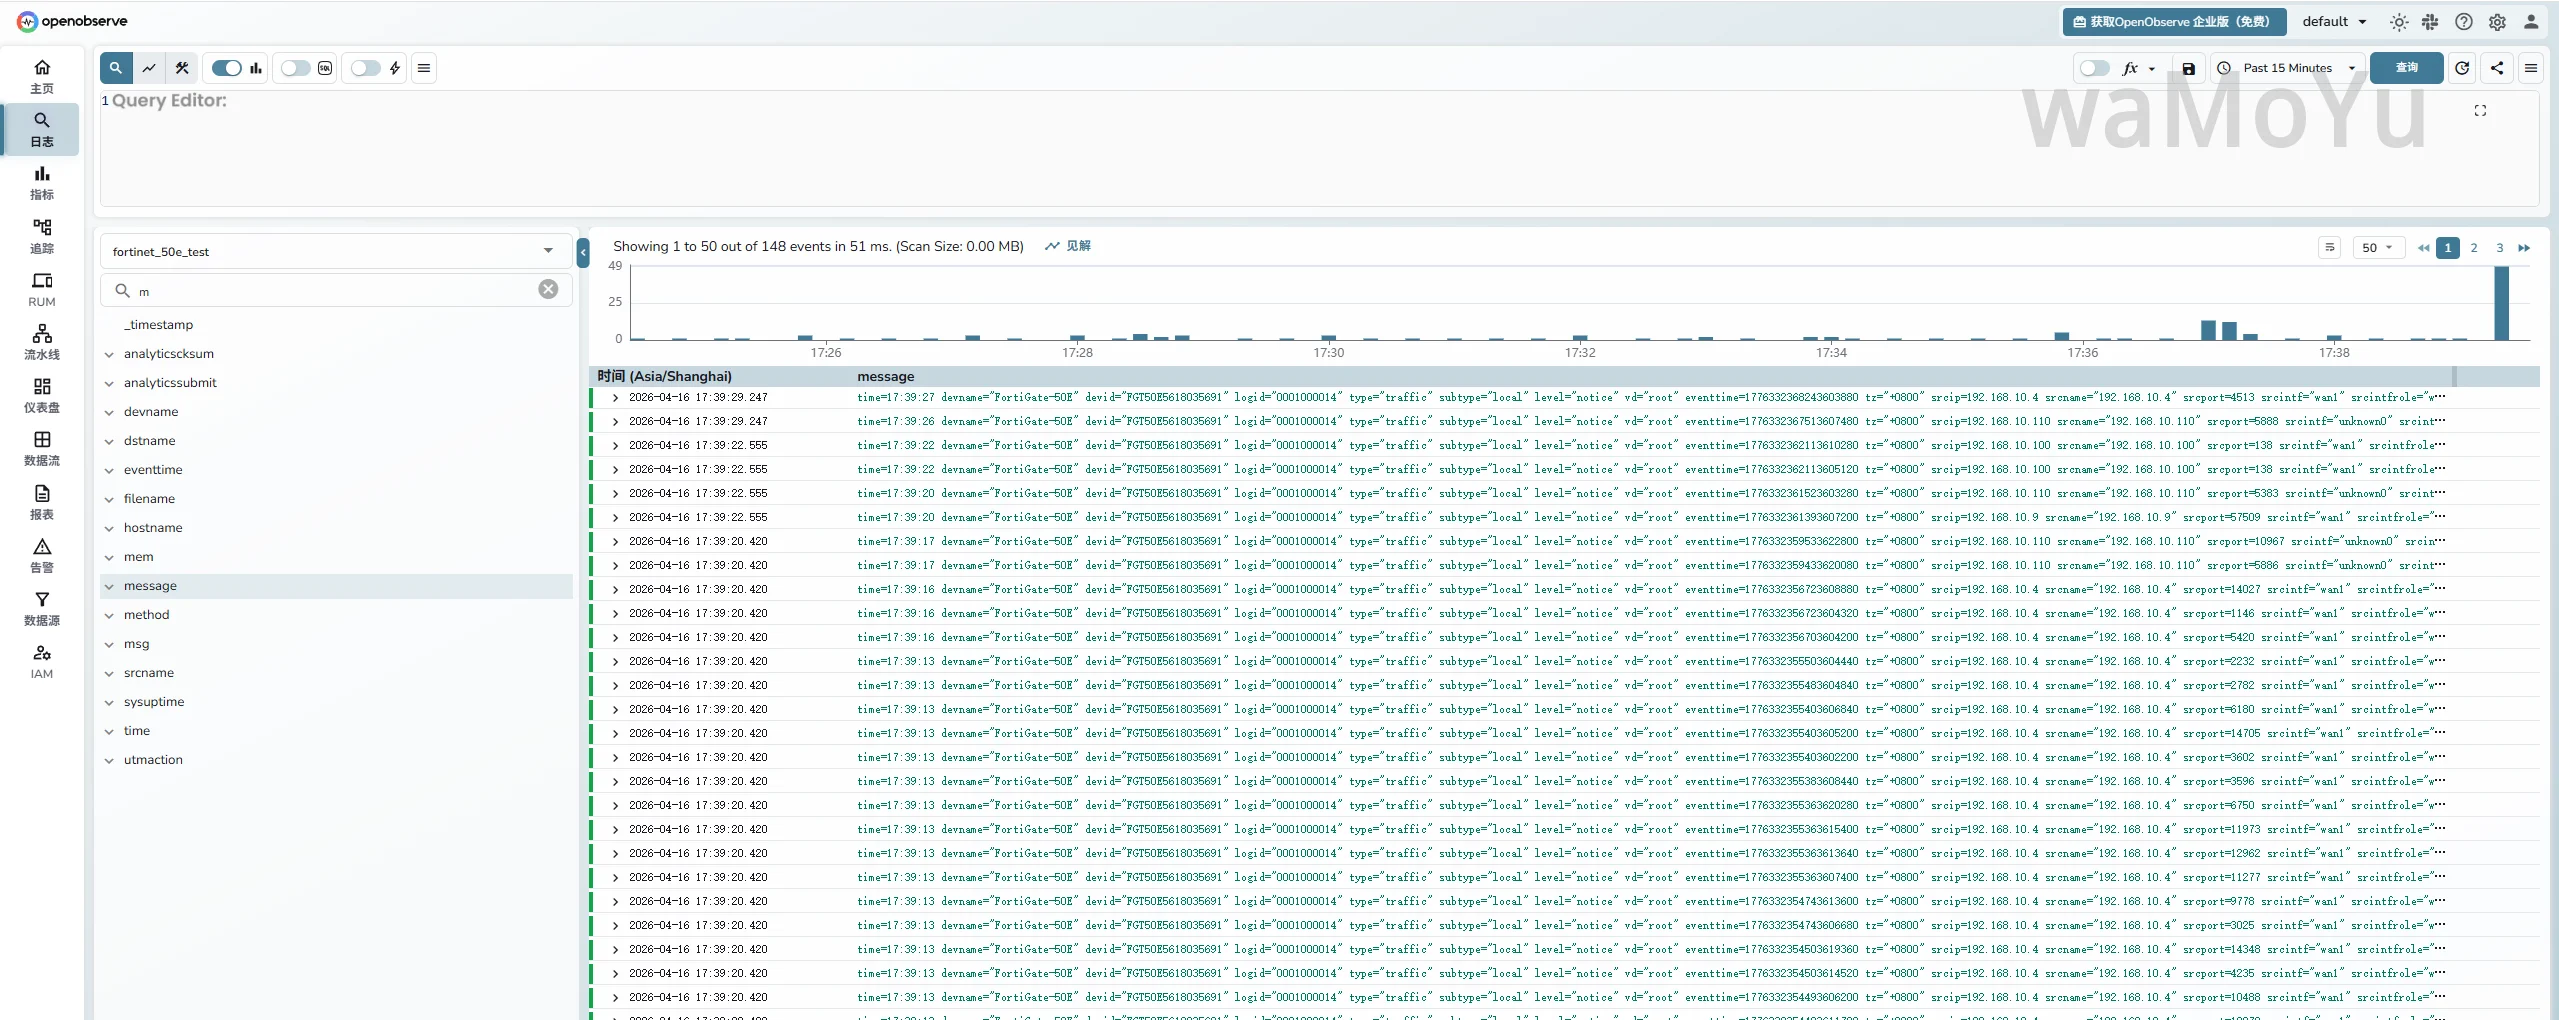The height and width of the screenshot is (1020, 2559).
Task: Expand the hostname field in field list
Action: (109, 528)
